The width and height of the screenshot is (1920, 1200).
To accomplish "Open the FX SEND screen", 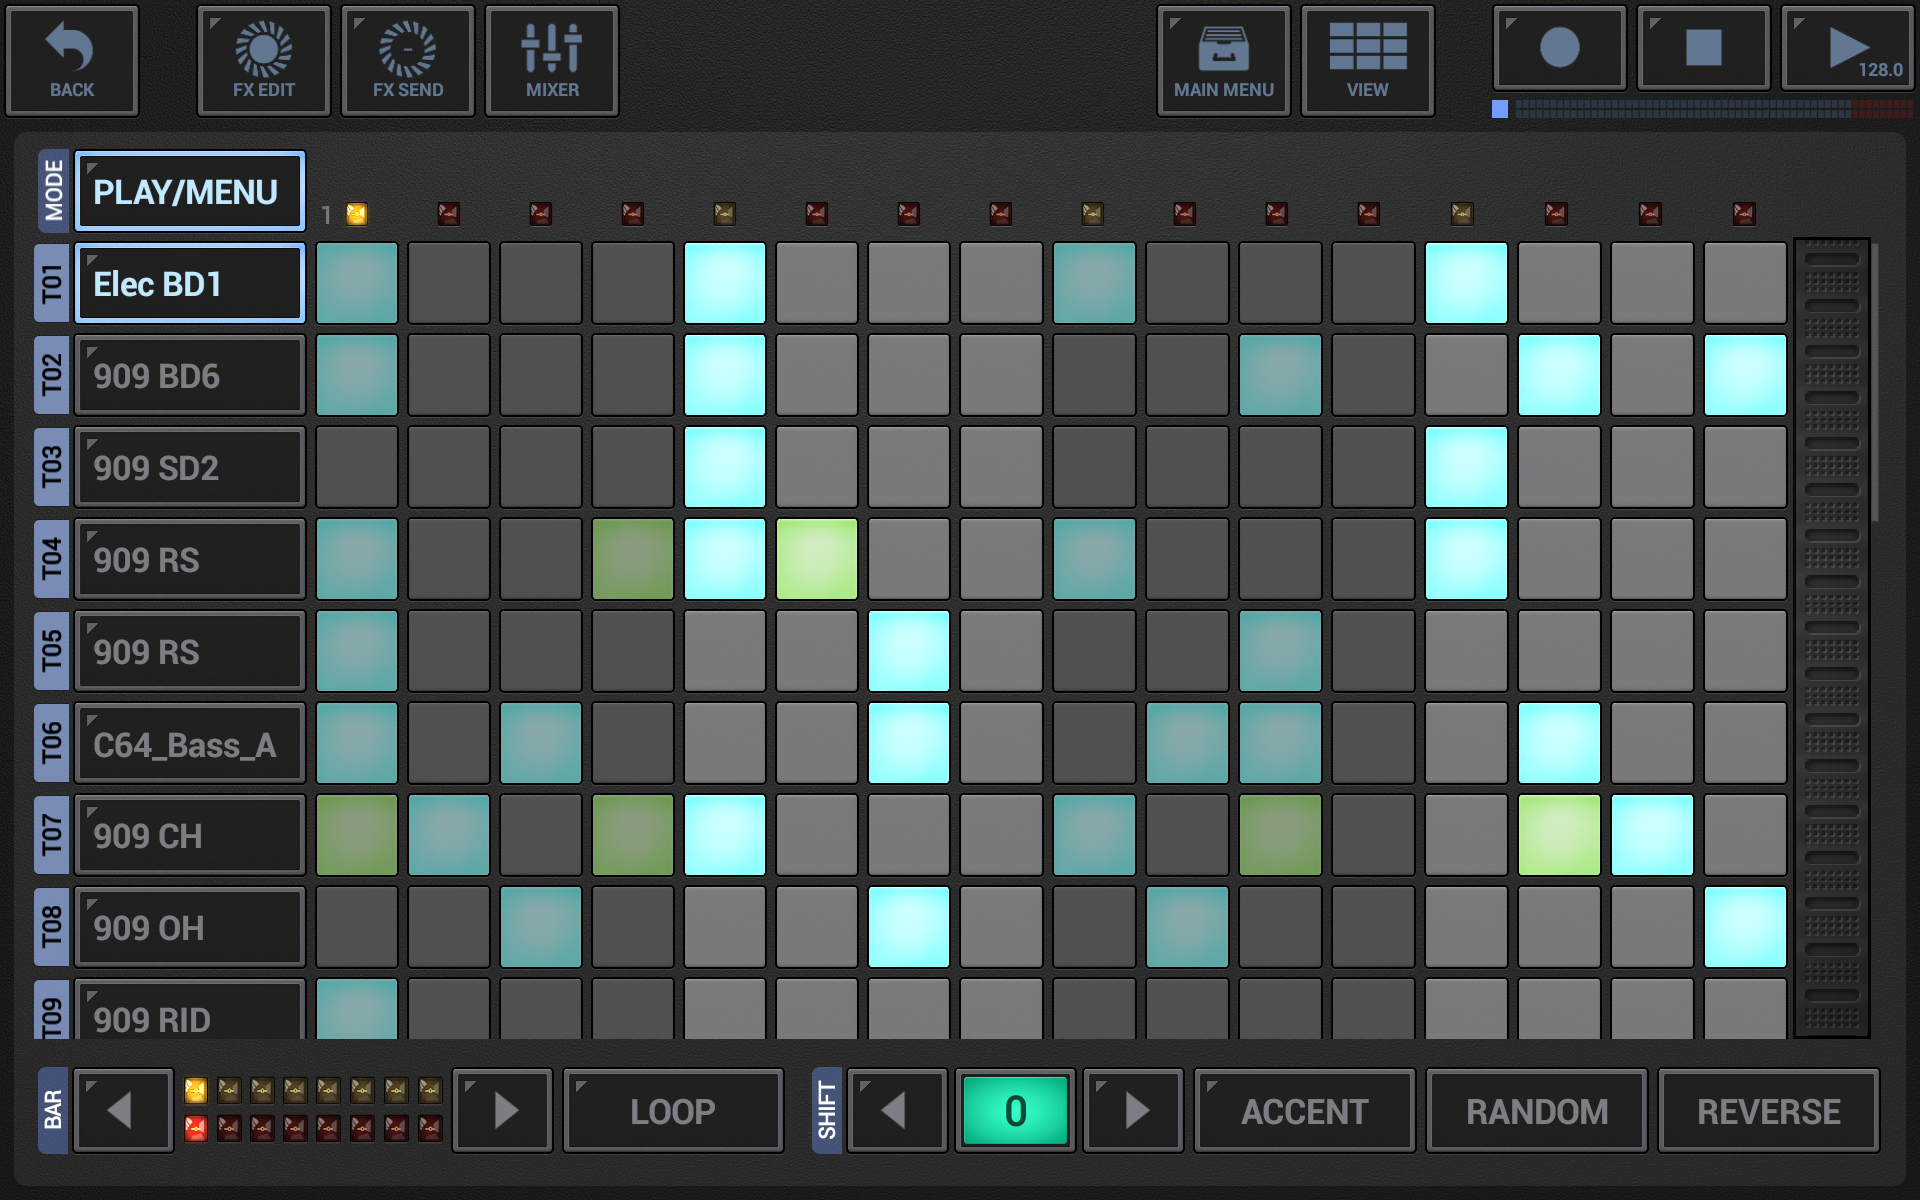I will coord(407,60).
